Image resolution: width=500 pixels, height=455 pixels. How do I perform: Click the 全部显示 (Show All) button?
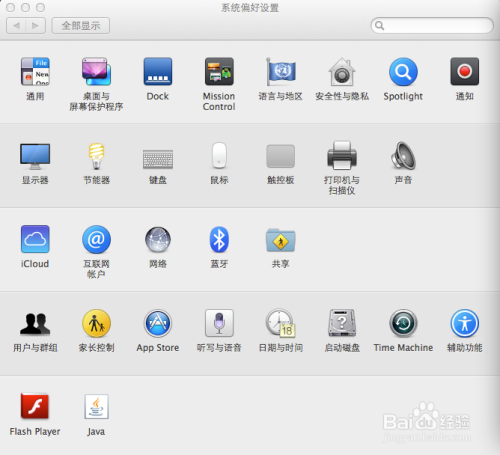[81, 26]
